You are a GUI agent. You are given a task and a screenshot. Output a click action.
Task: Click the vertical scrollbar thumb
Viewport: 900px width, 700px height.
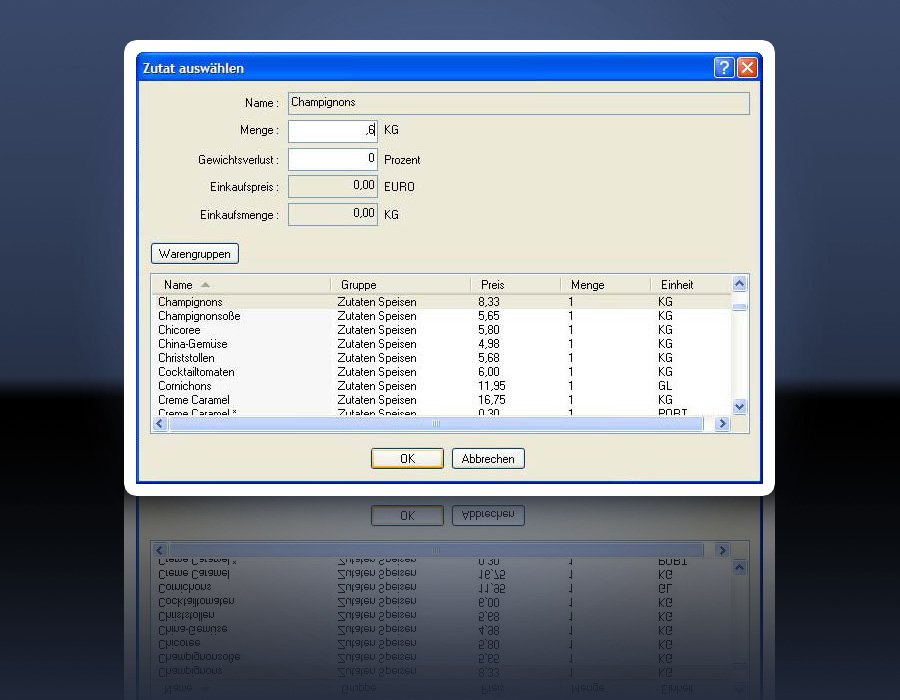tap(739, 307)
